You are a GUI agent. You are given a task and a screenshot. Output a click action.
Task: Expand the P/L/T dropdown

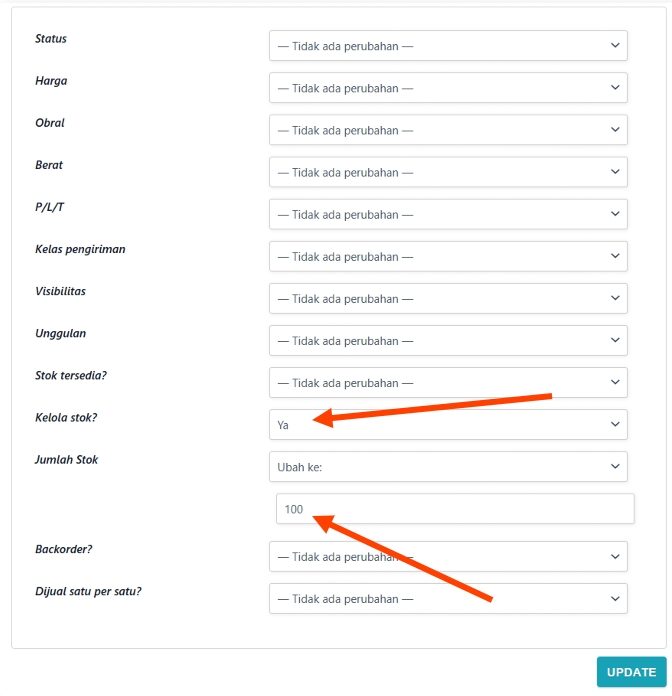point(447,214)
